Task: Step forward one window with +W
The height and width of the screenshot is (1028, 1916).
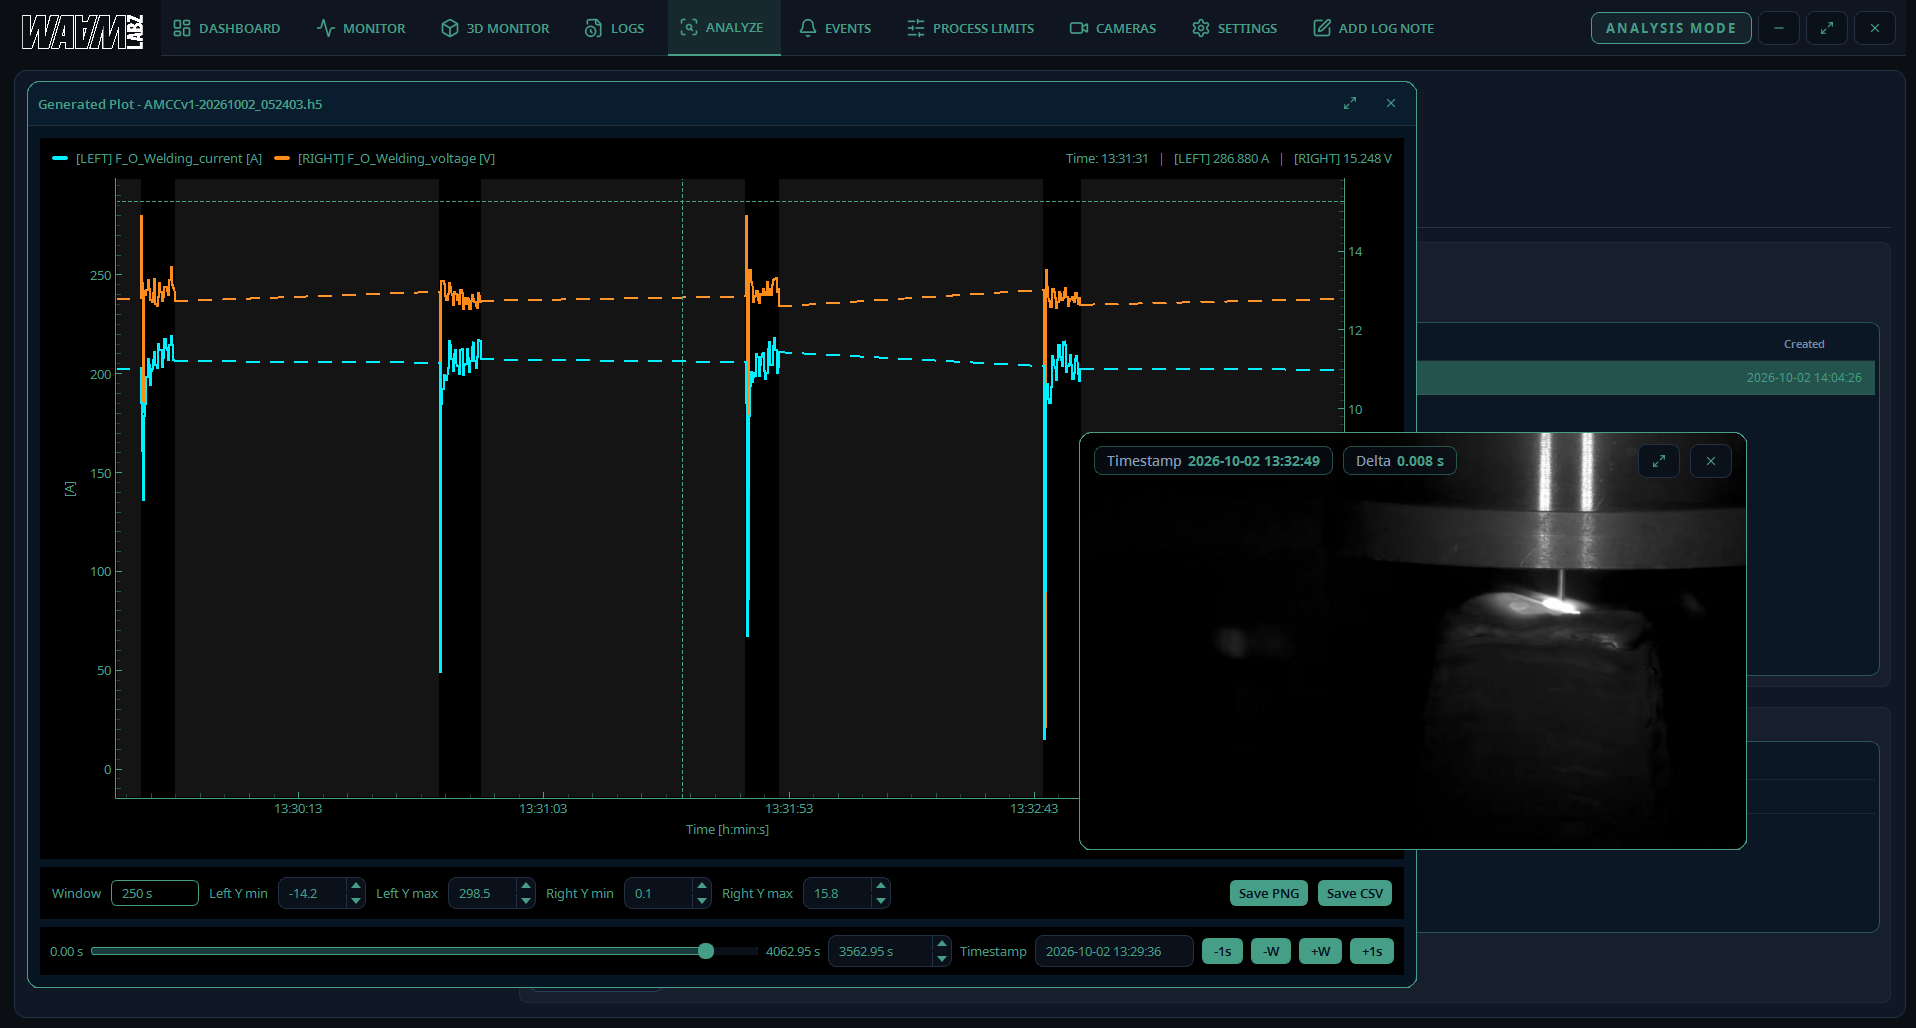Action: (x=1321, y=951)
